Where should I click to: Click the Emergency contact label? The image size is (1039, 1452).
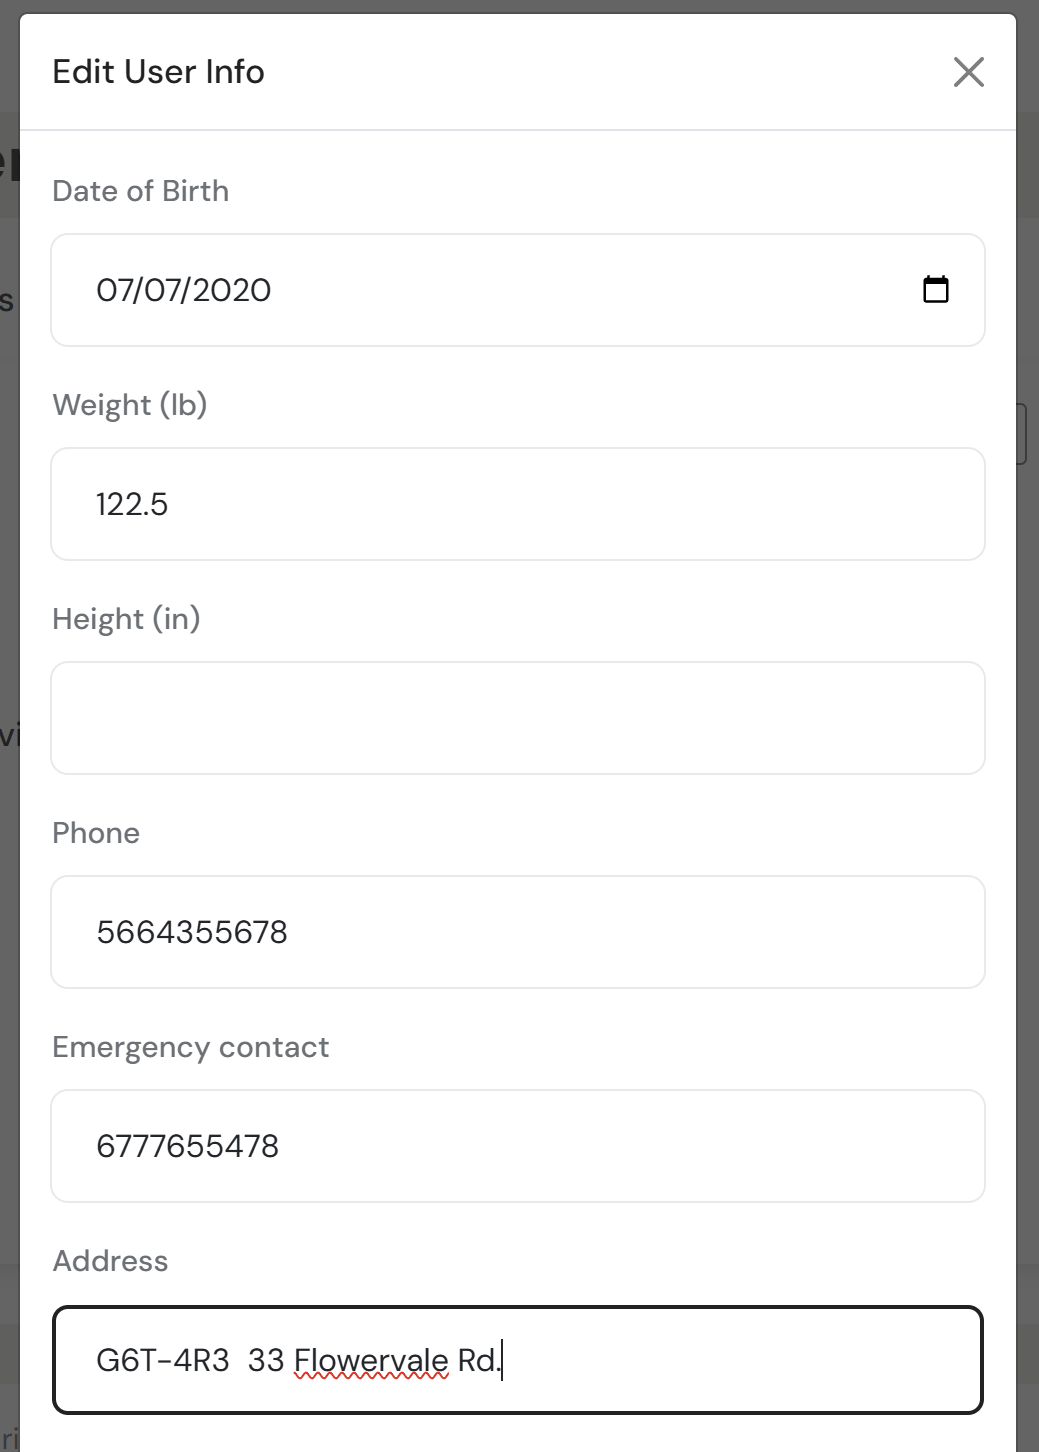pyautogui.click(x=190, y=1047)
